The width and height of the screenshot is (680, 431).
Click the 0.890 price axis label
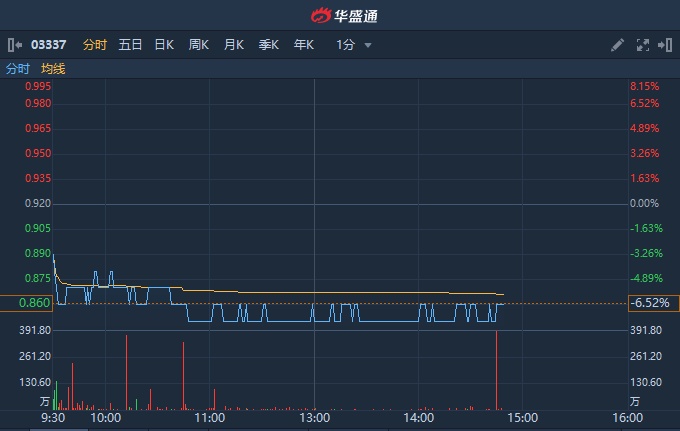38,253
